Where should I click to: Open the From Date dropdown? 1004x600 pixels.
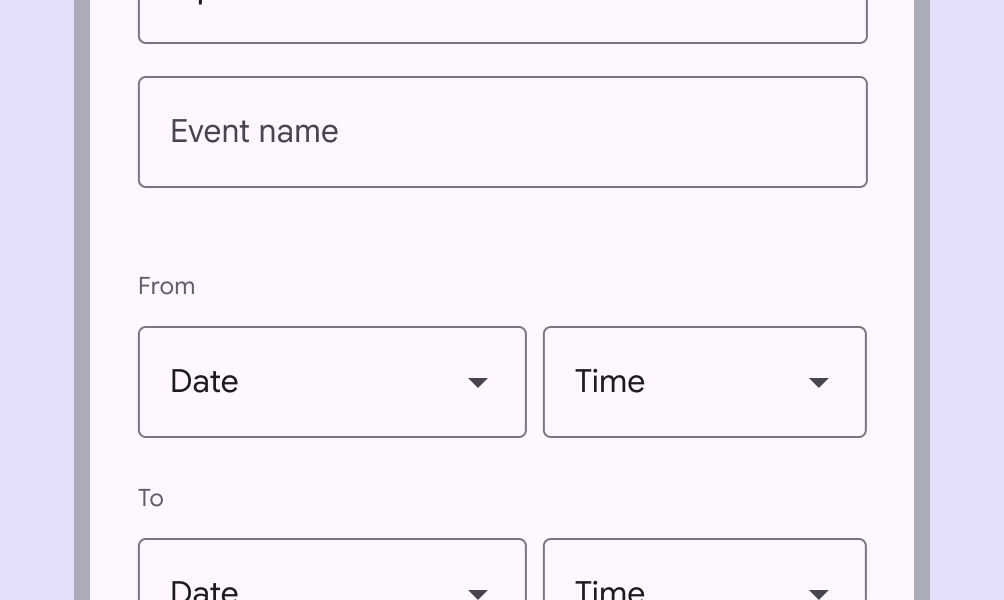coord(332,382)
